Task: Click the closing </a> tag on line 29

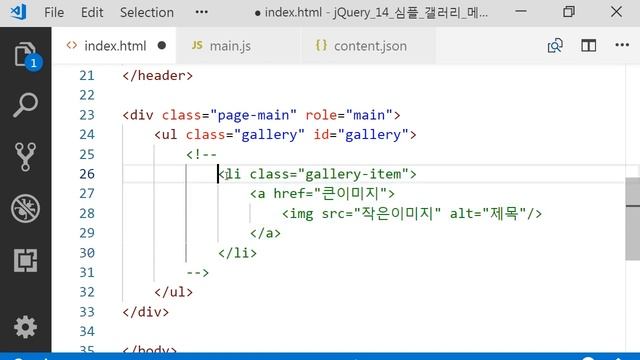Action: 265,233
